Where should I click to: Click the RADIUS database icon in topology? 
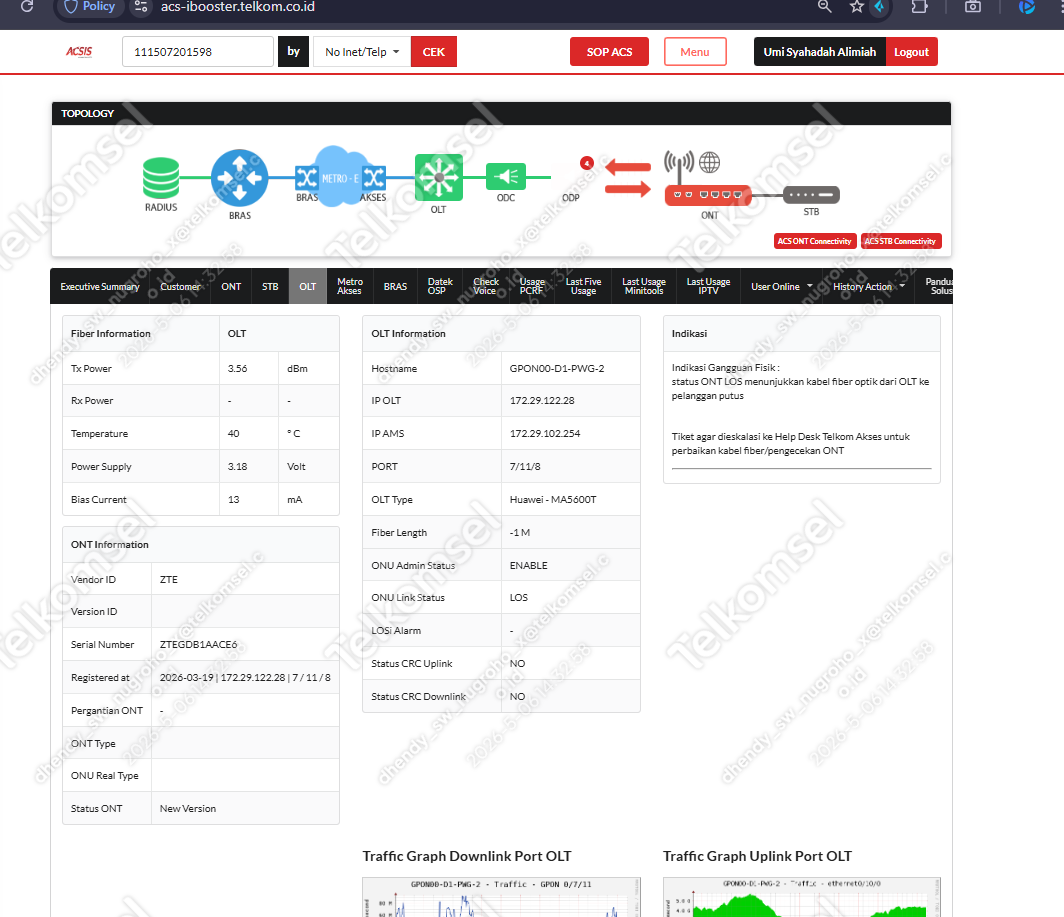161,178
